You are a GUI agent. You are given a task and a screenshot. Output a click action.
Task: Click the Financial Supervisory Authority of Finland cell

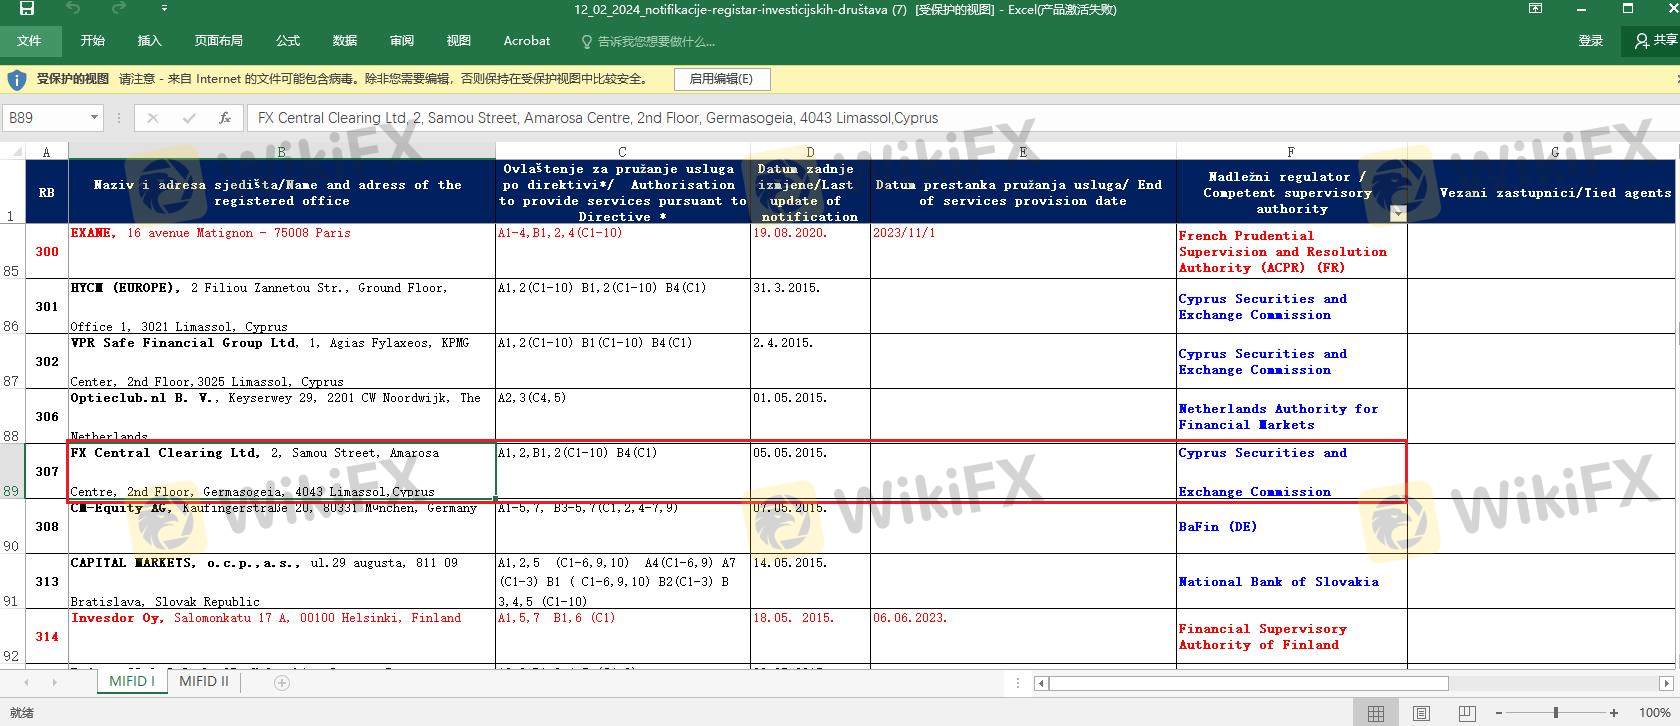coord(1291,636)
